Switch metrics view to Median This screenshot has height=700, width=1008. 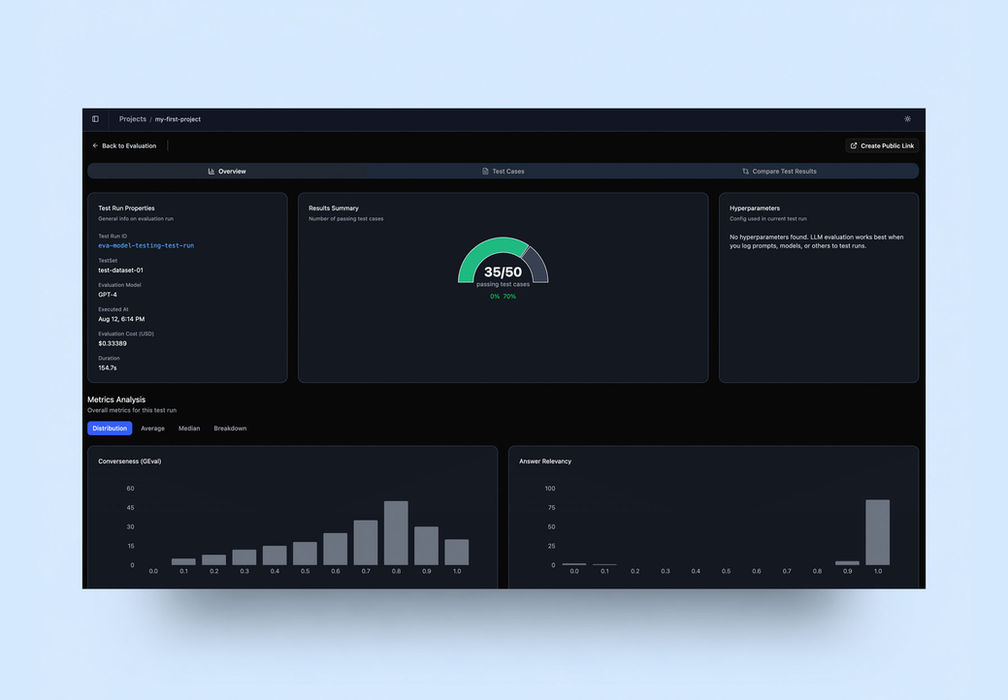tap(189, 428)
